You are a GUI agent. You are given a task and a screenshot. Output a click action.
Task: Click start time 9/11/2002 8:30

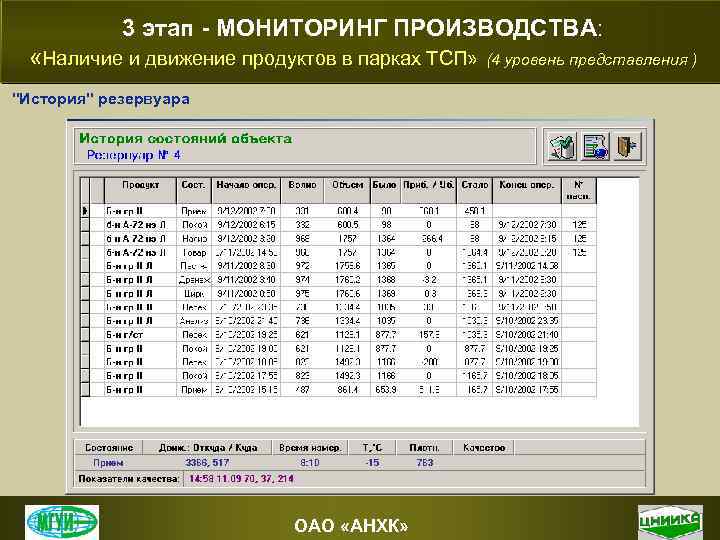(x=246, y=266)
